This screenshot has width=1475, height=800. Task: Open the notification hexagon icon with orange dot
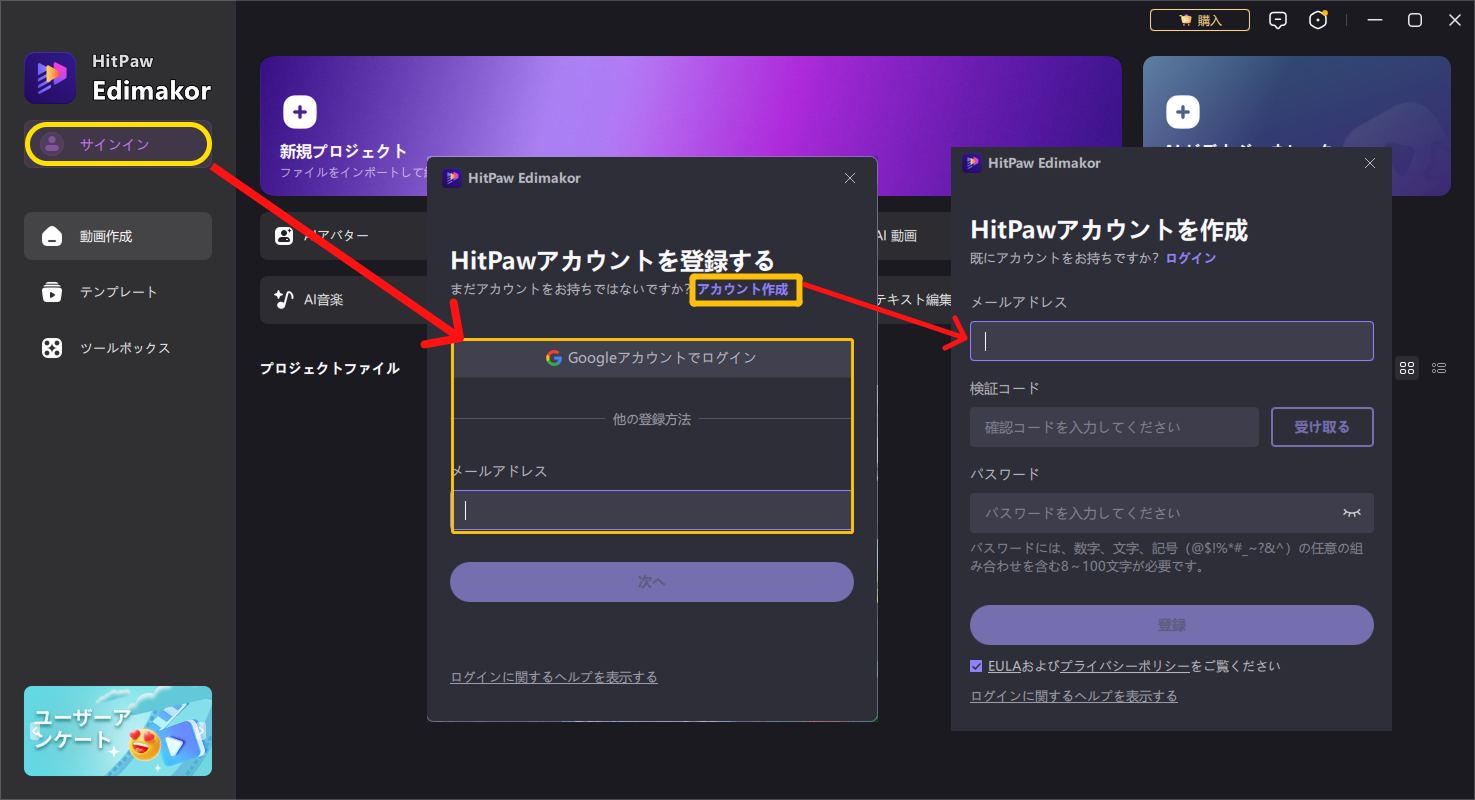tap(1317, 19)
